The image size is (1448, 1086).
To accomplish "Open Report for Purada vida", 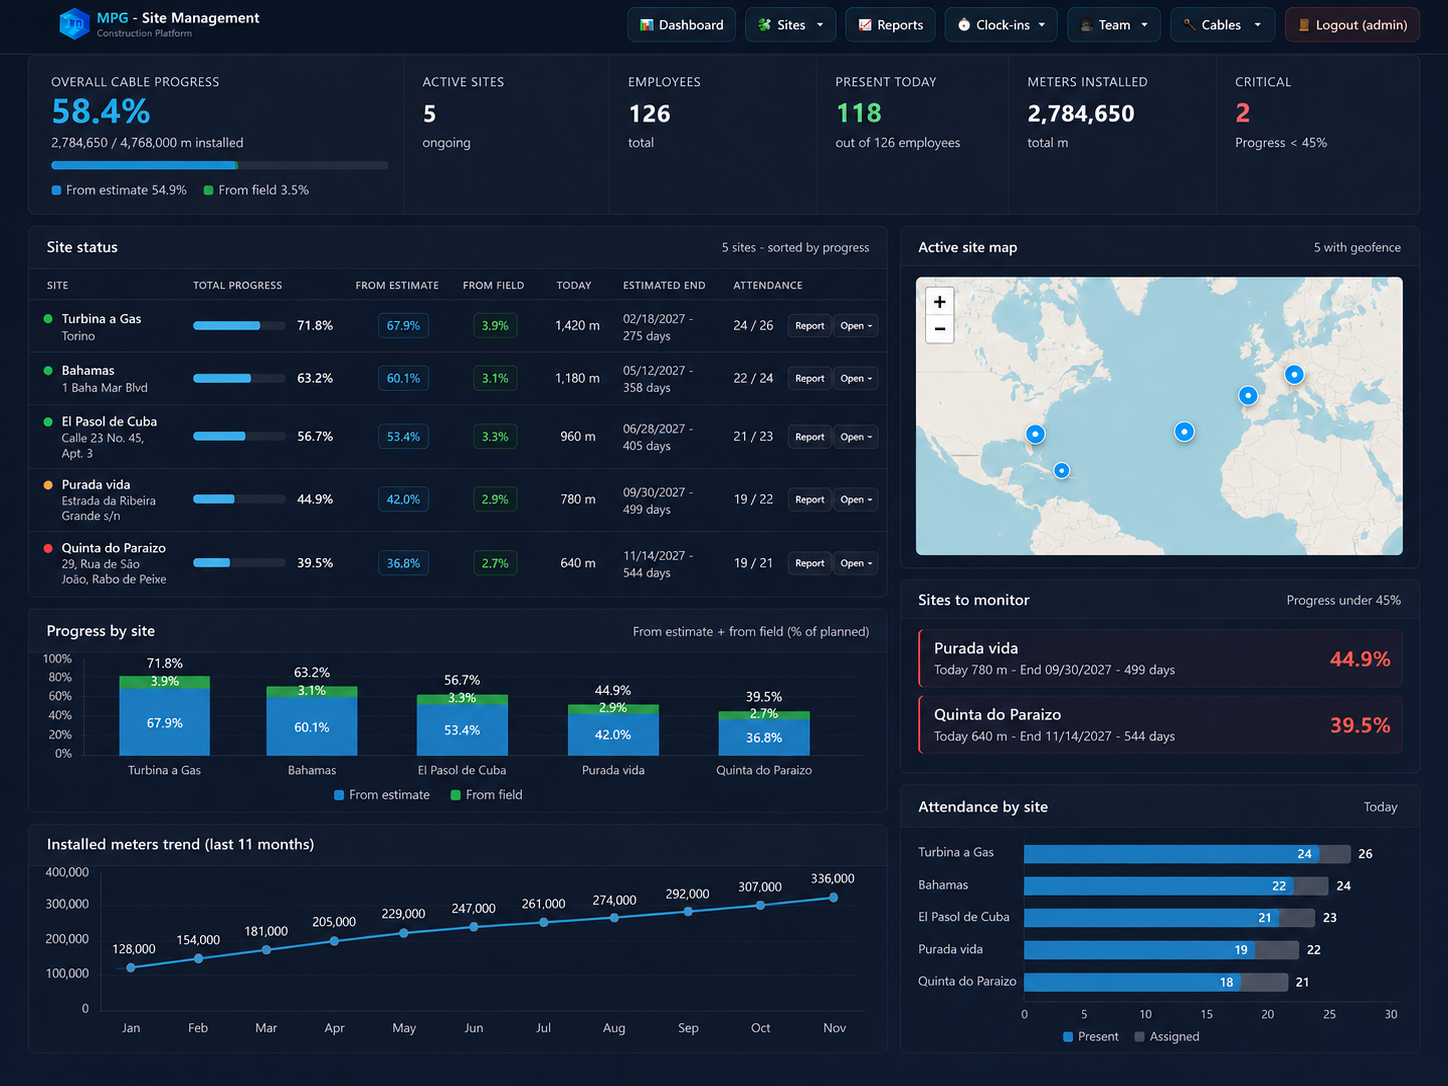I will (809, 499).
